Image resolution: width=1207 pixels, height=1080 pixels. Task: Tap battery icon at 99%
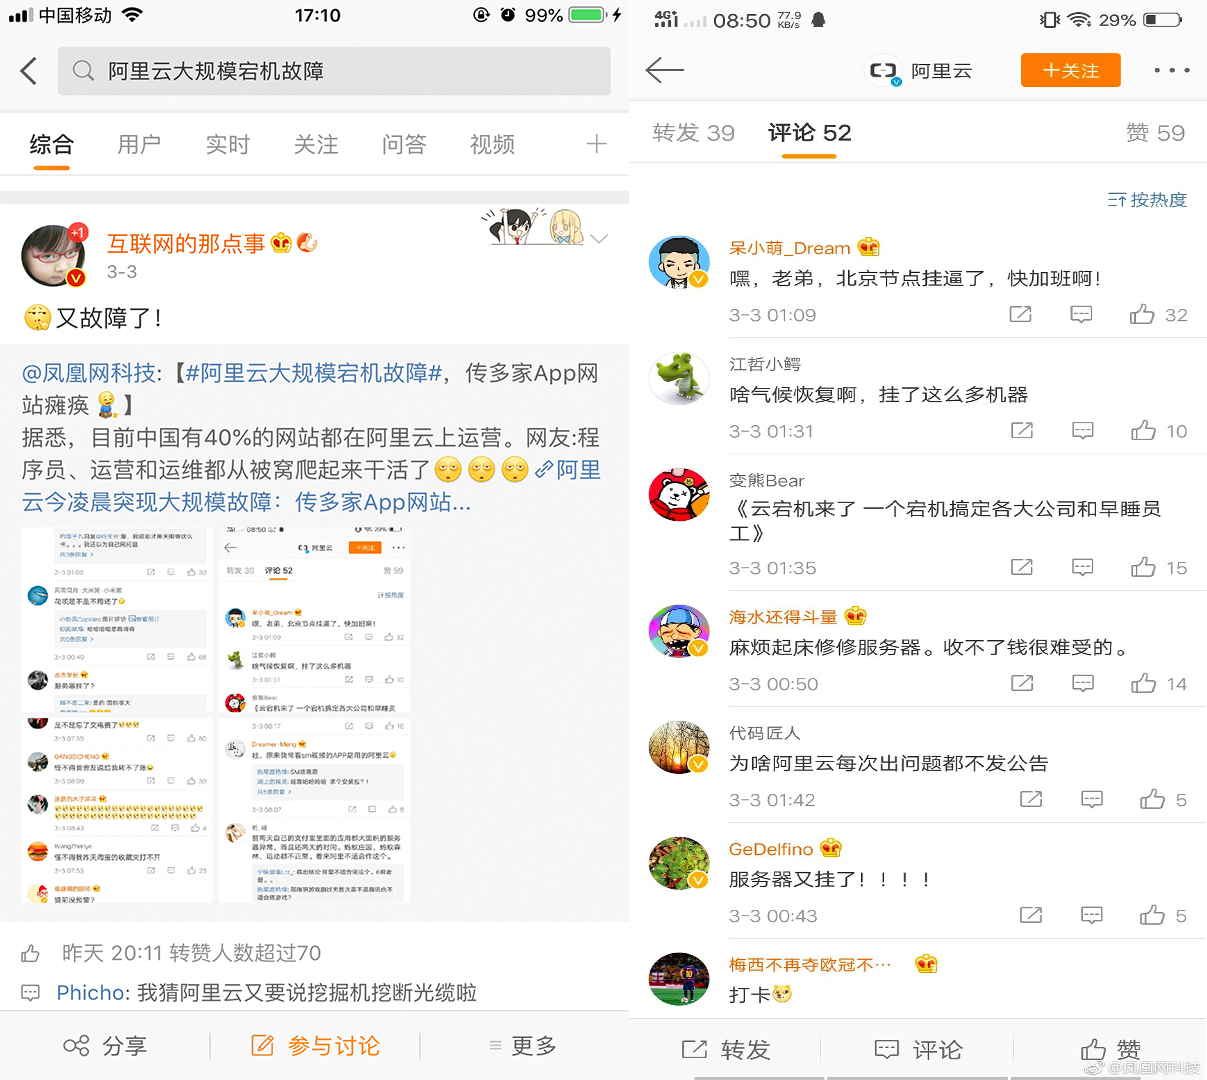[587, 15]
